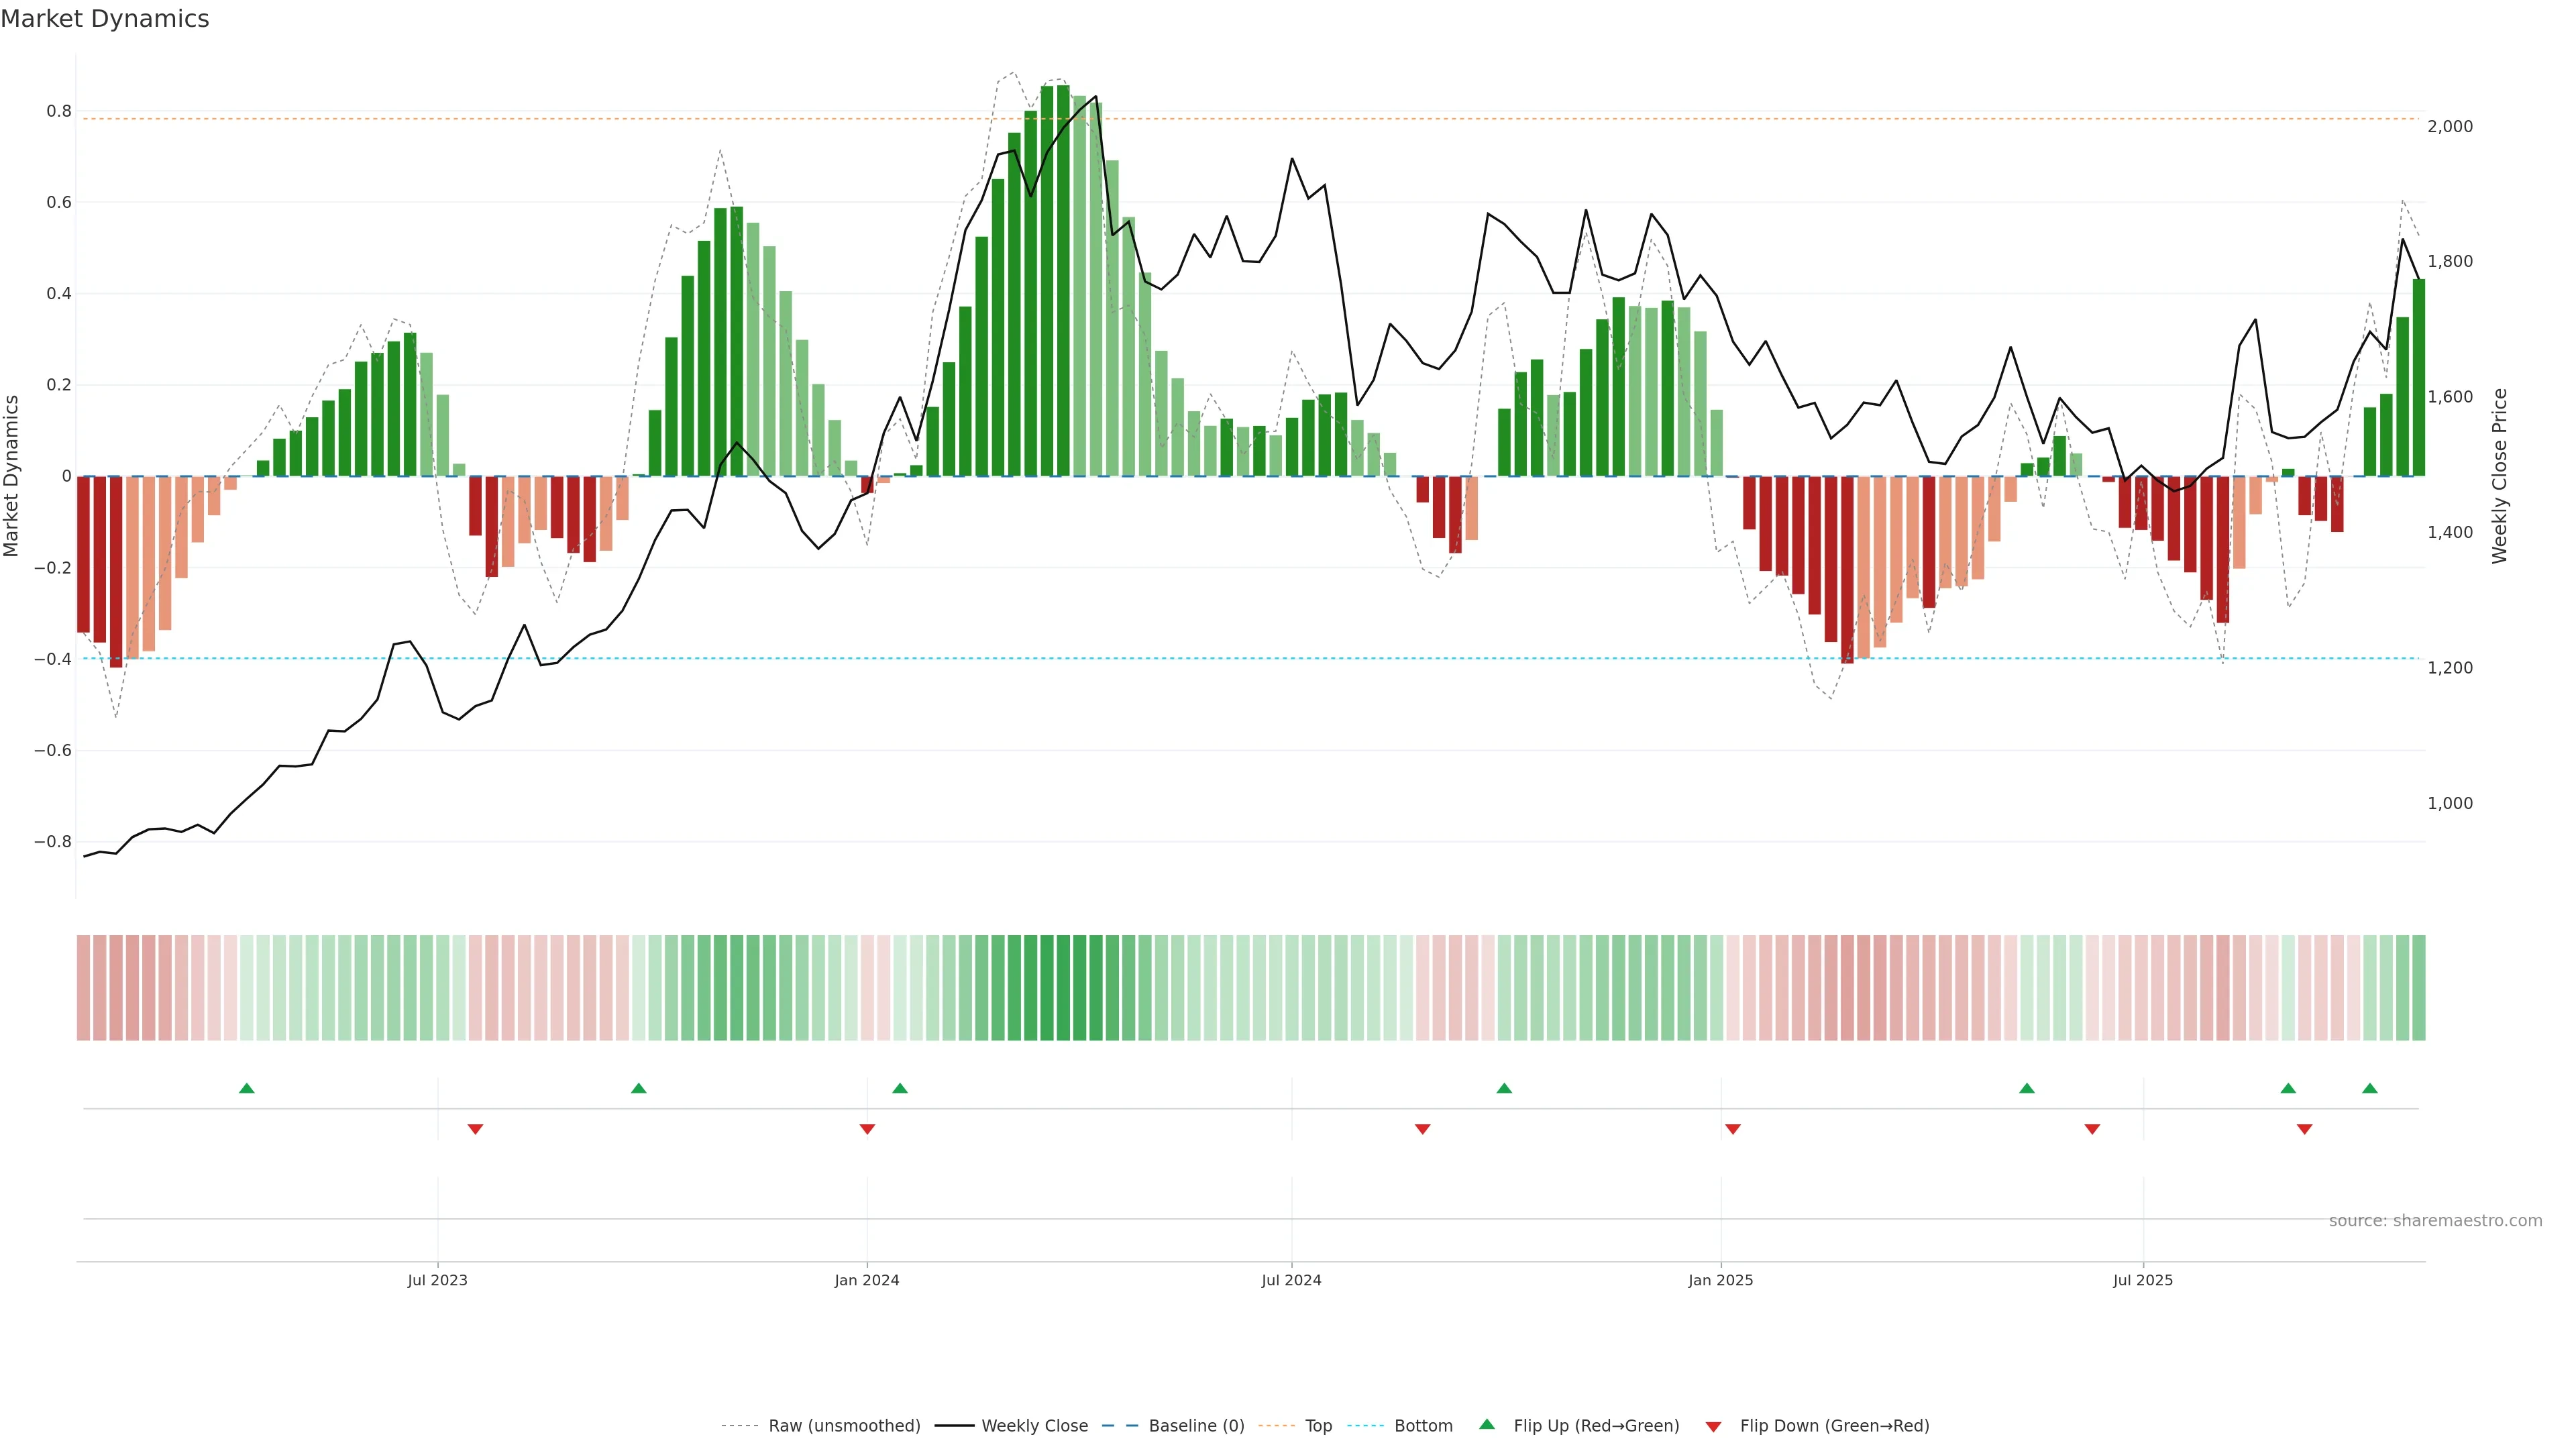Click the last green Flip Up triangle marker
The width and height of the screenshot is (2576, 1449).
pos(2369,1088)
